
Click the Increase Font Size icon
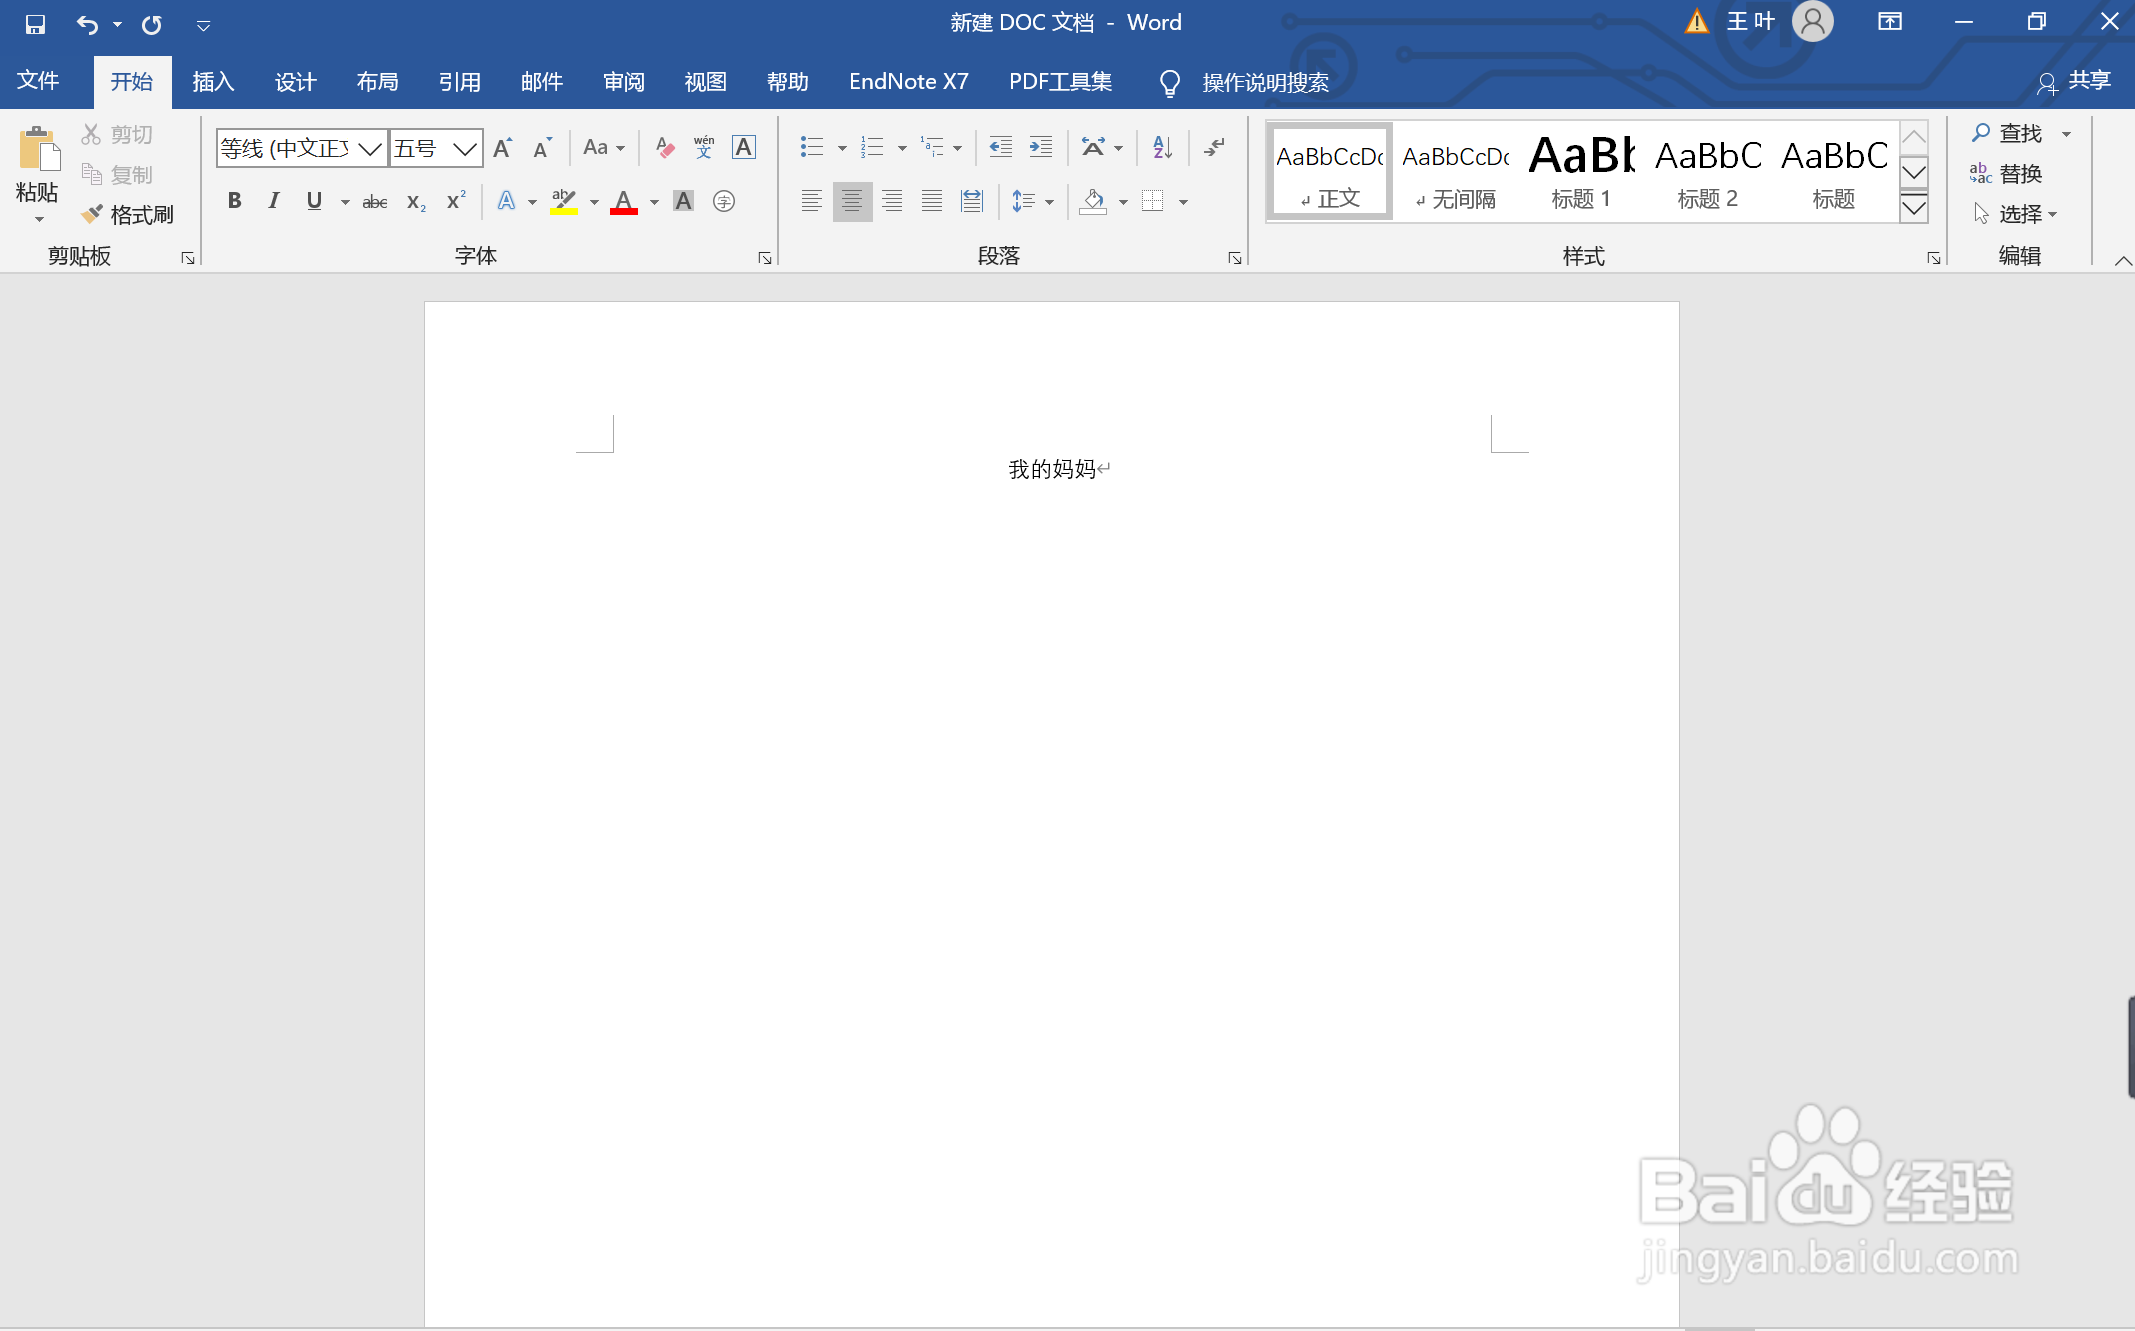pos(503,148)
